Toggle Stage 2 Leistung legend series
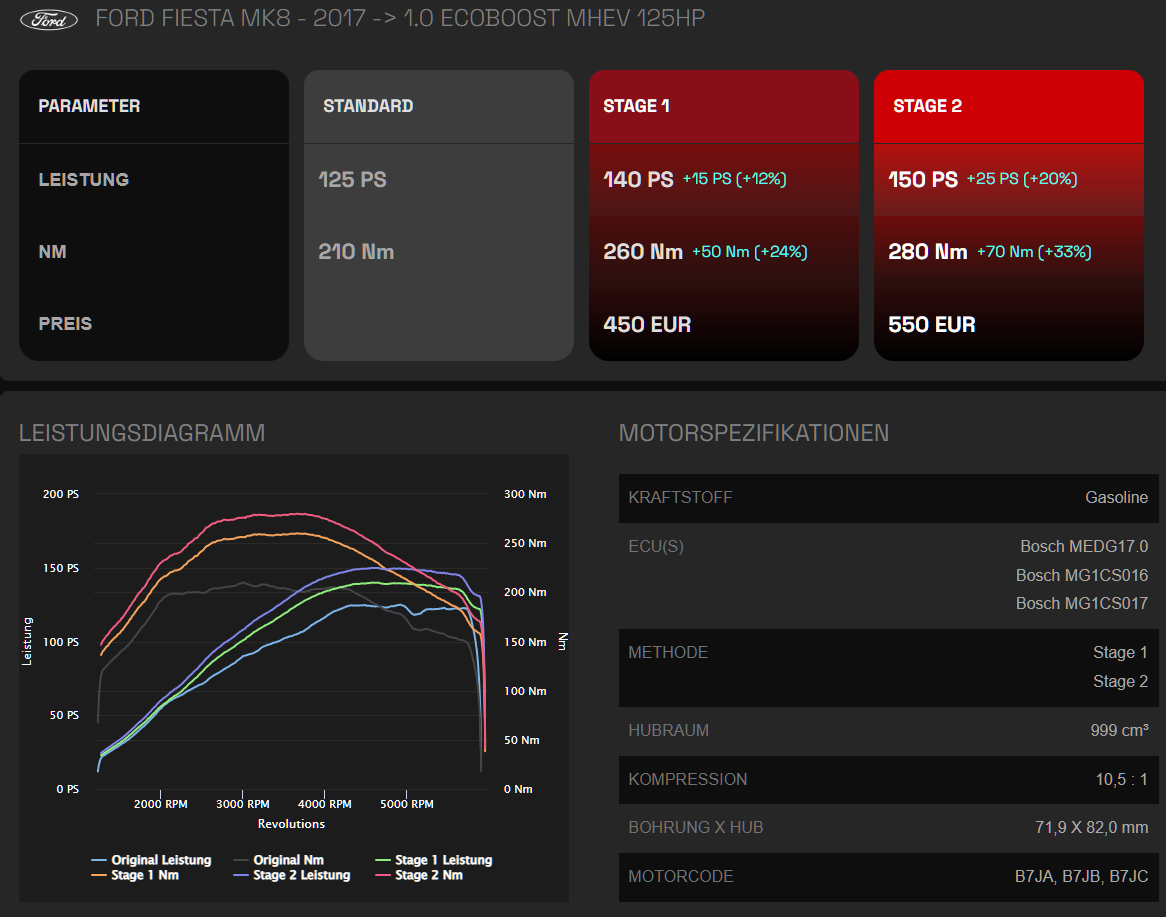 pos(292,875)
